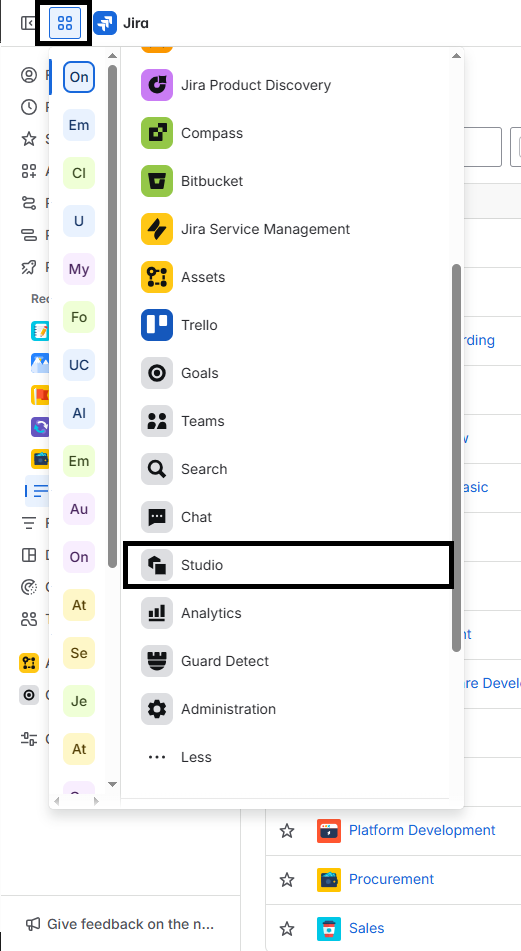
Task: Collapse the app list with Less
Action: (287, 757)
